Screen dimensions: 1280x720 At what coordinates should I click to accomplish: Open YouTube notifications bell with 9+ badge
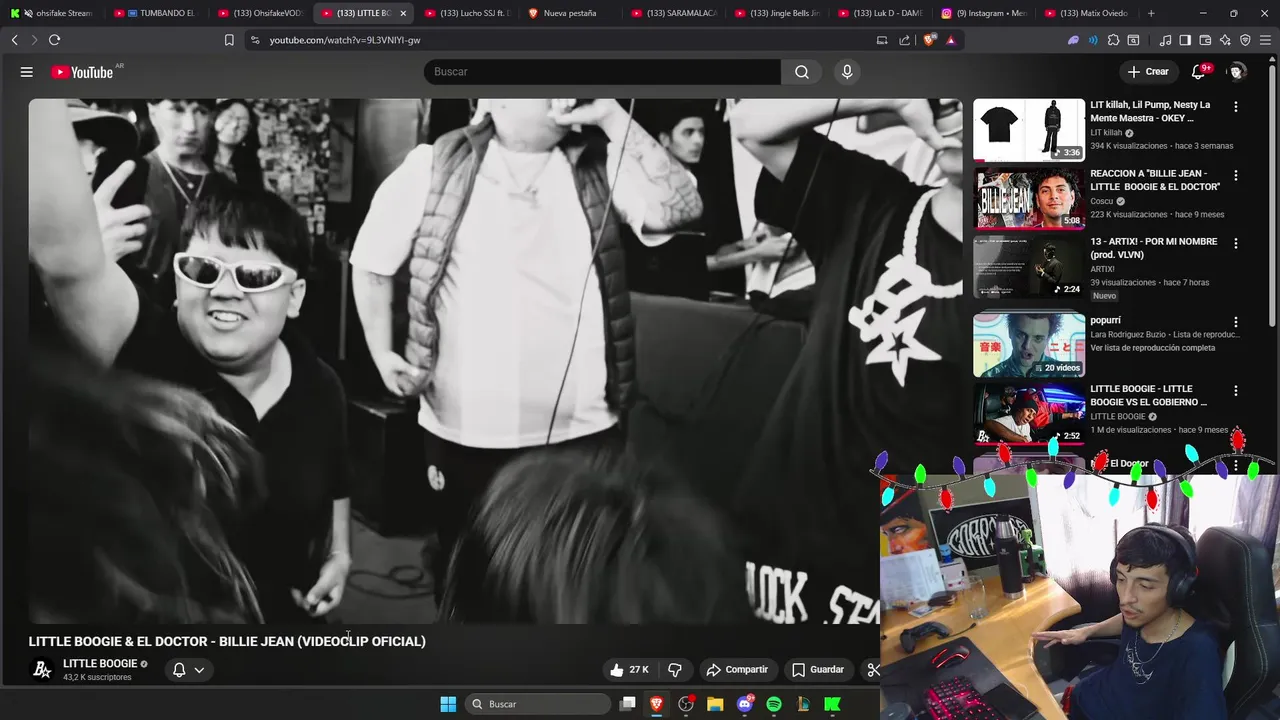tap(1199, 72)
